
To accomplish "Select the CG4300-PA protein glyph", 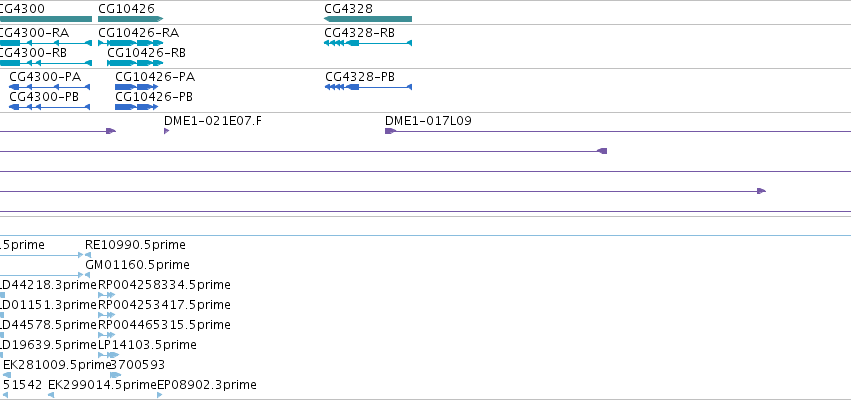I will click(x=49, y=87).
